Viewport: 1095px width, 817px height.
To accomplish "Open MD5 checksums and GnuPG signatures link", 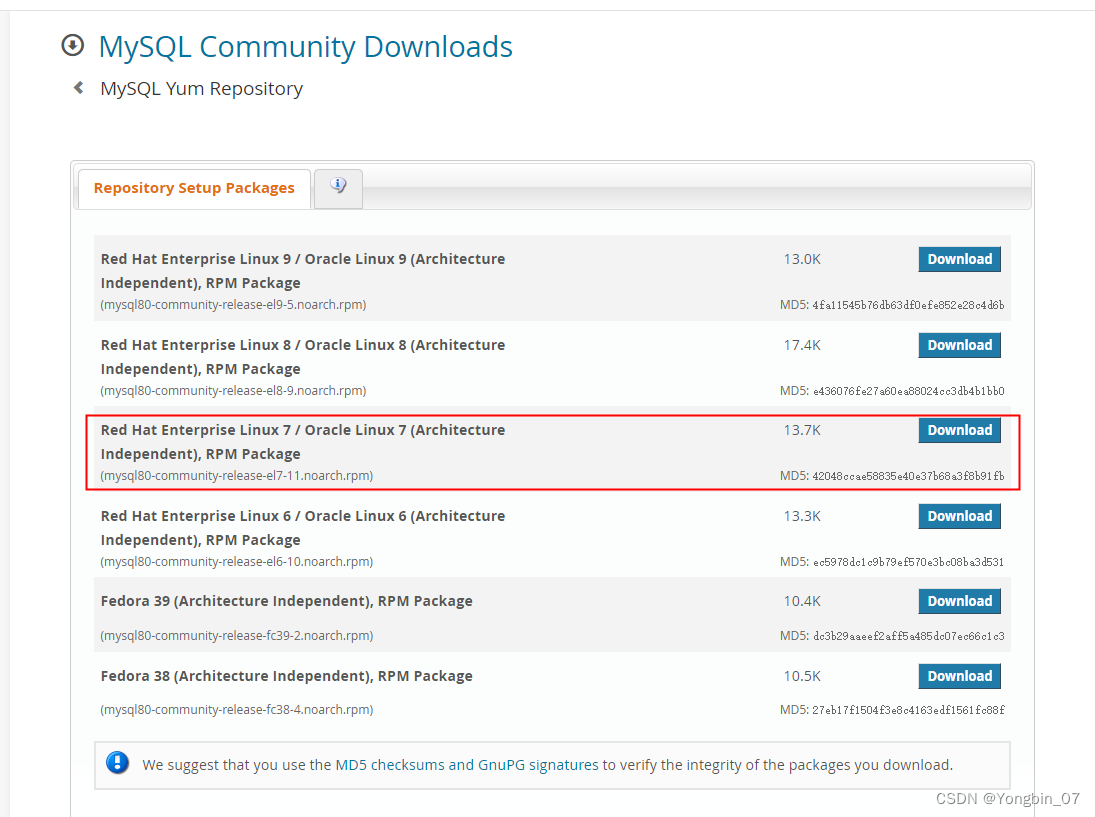I will point(466,765).
